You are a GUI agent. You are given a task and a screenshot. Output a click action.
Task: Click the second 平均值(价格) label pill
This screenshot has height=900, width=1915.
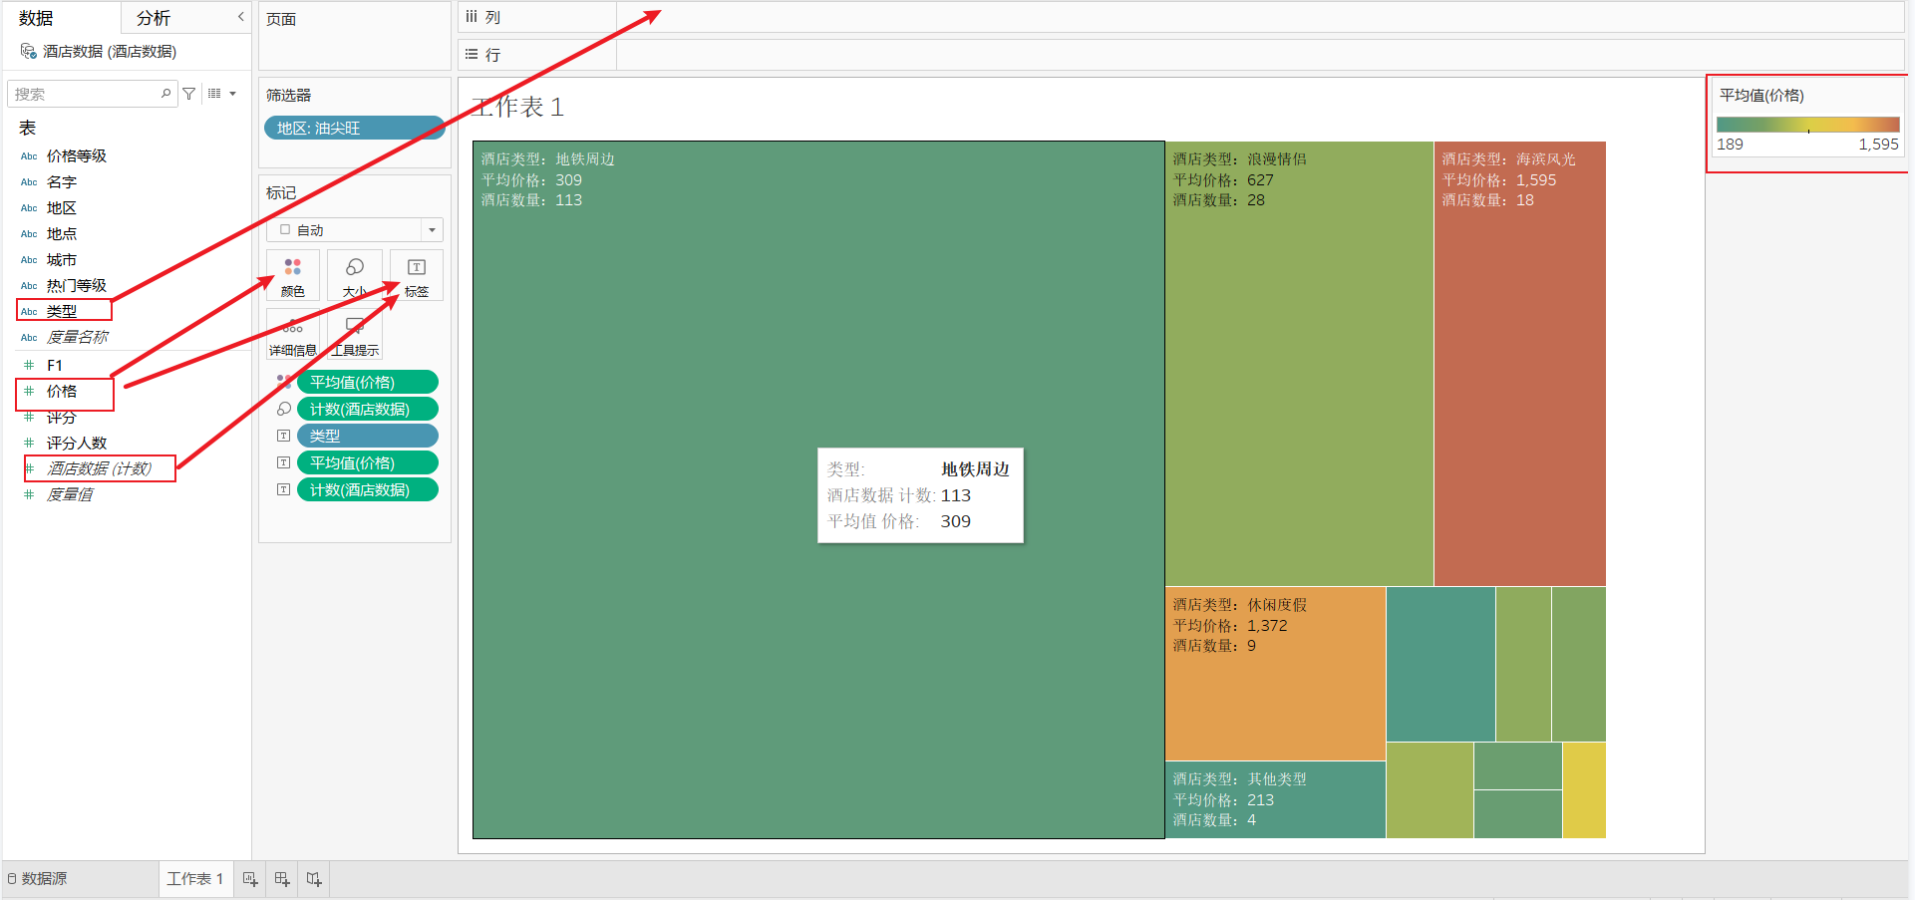coord(368,463)
